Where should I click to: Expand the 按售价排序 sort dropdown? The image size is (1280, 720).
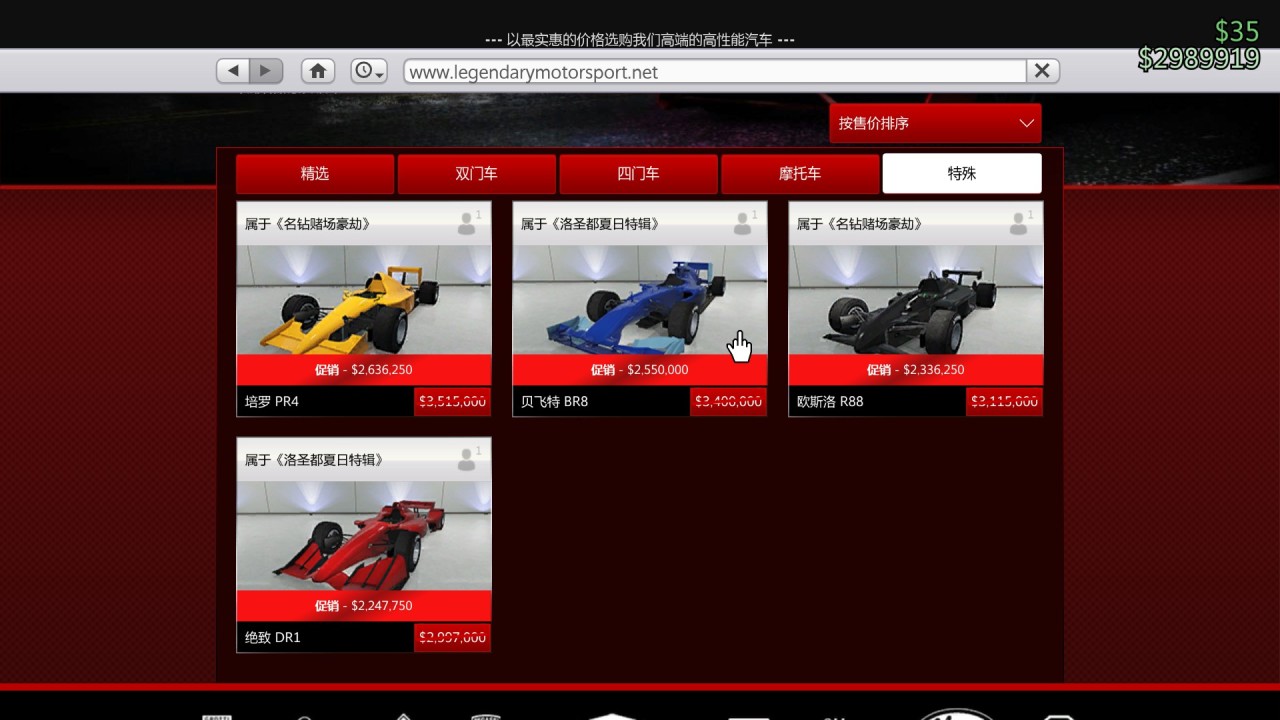pyautogui.click(x=935, y=123)
